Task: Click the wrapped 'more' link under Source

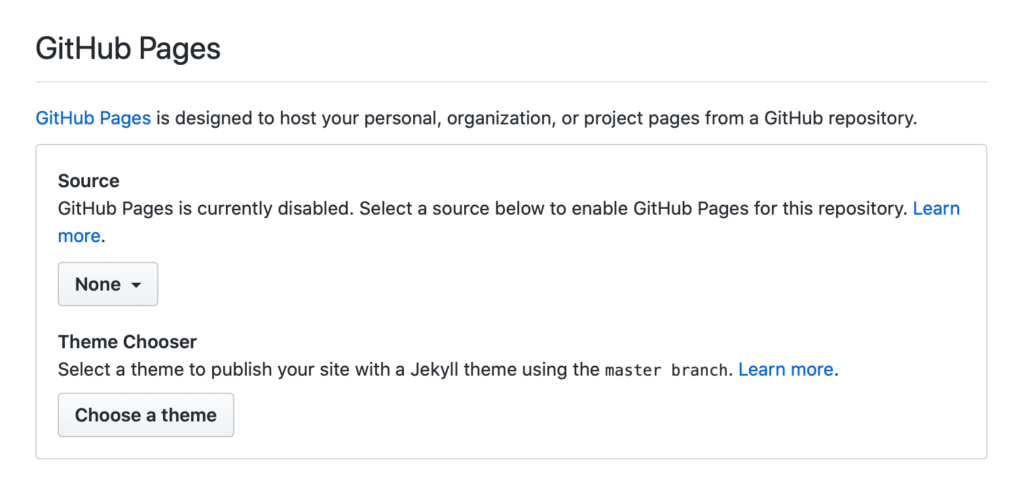Action: (79, 236)
